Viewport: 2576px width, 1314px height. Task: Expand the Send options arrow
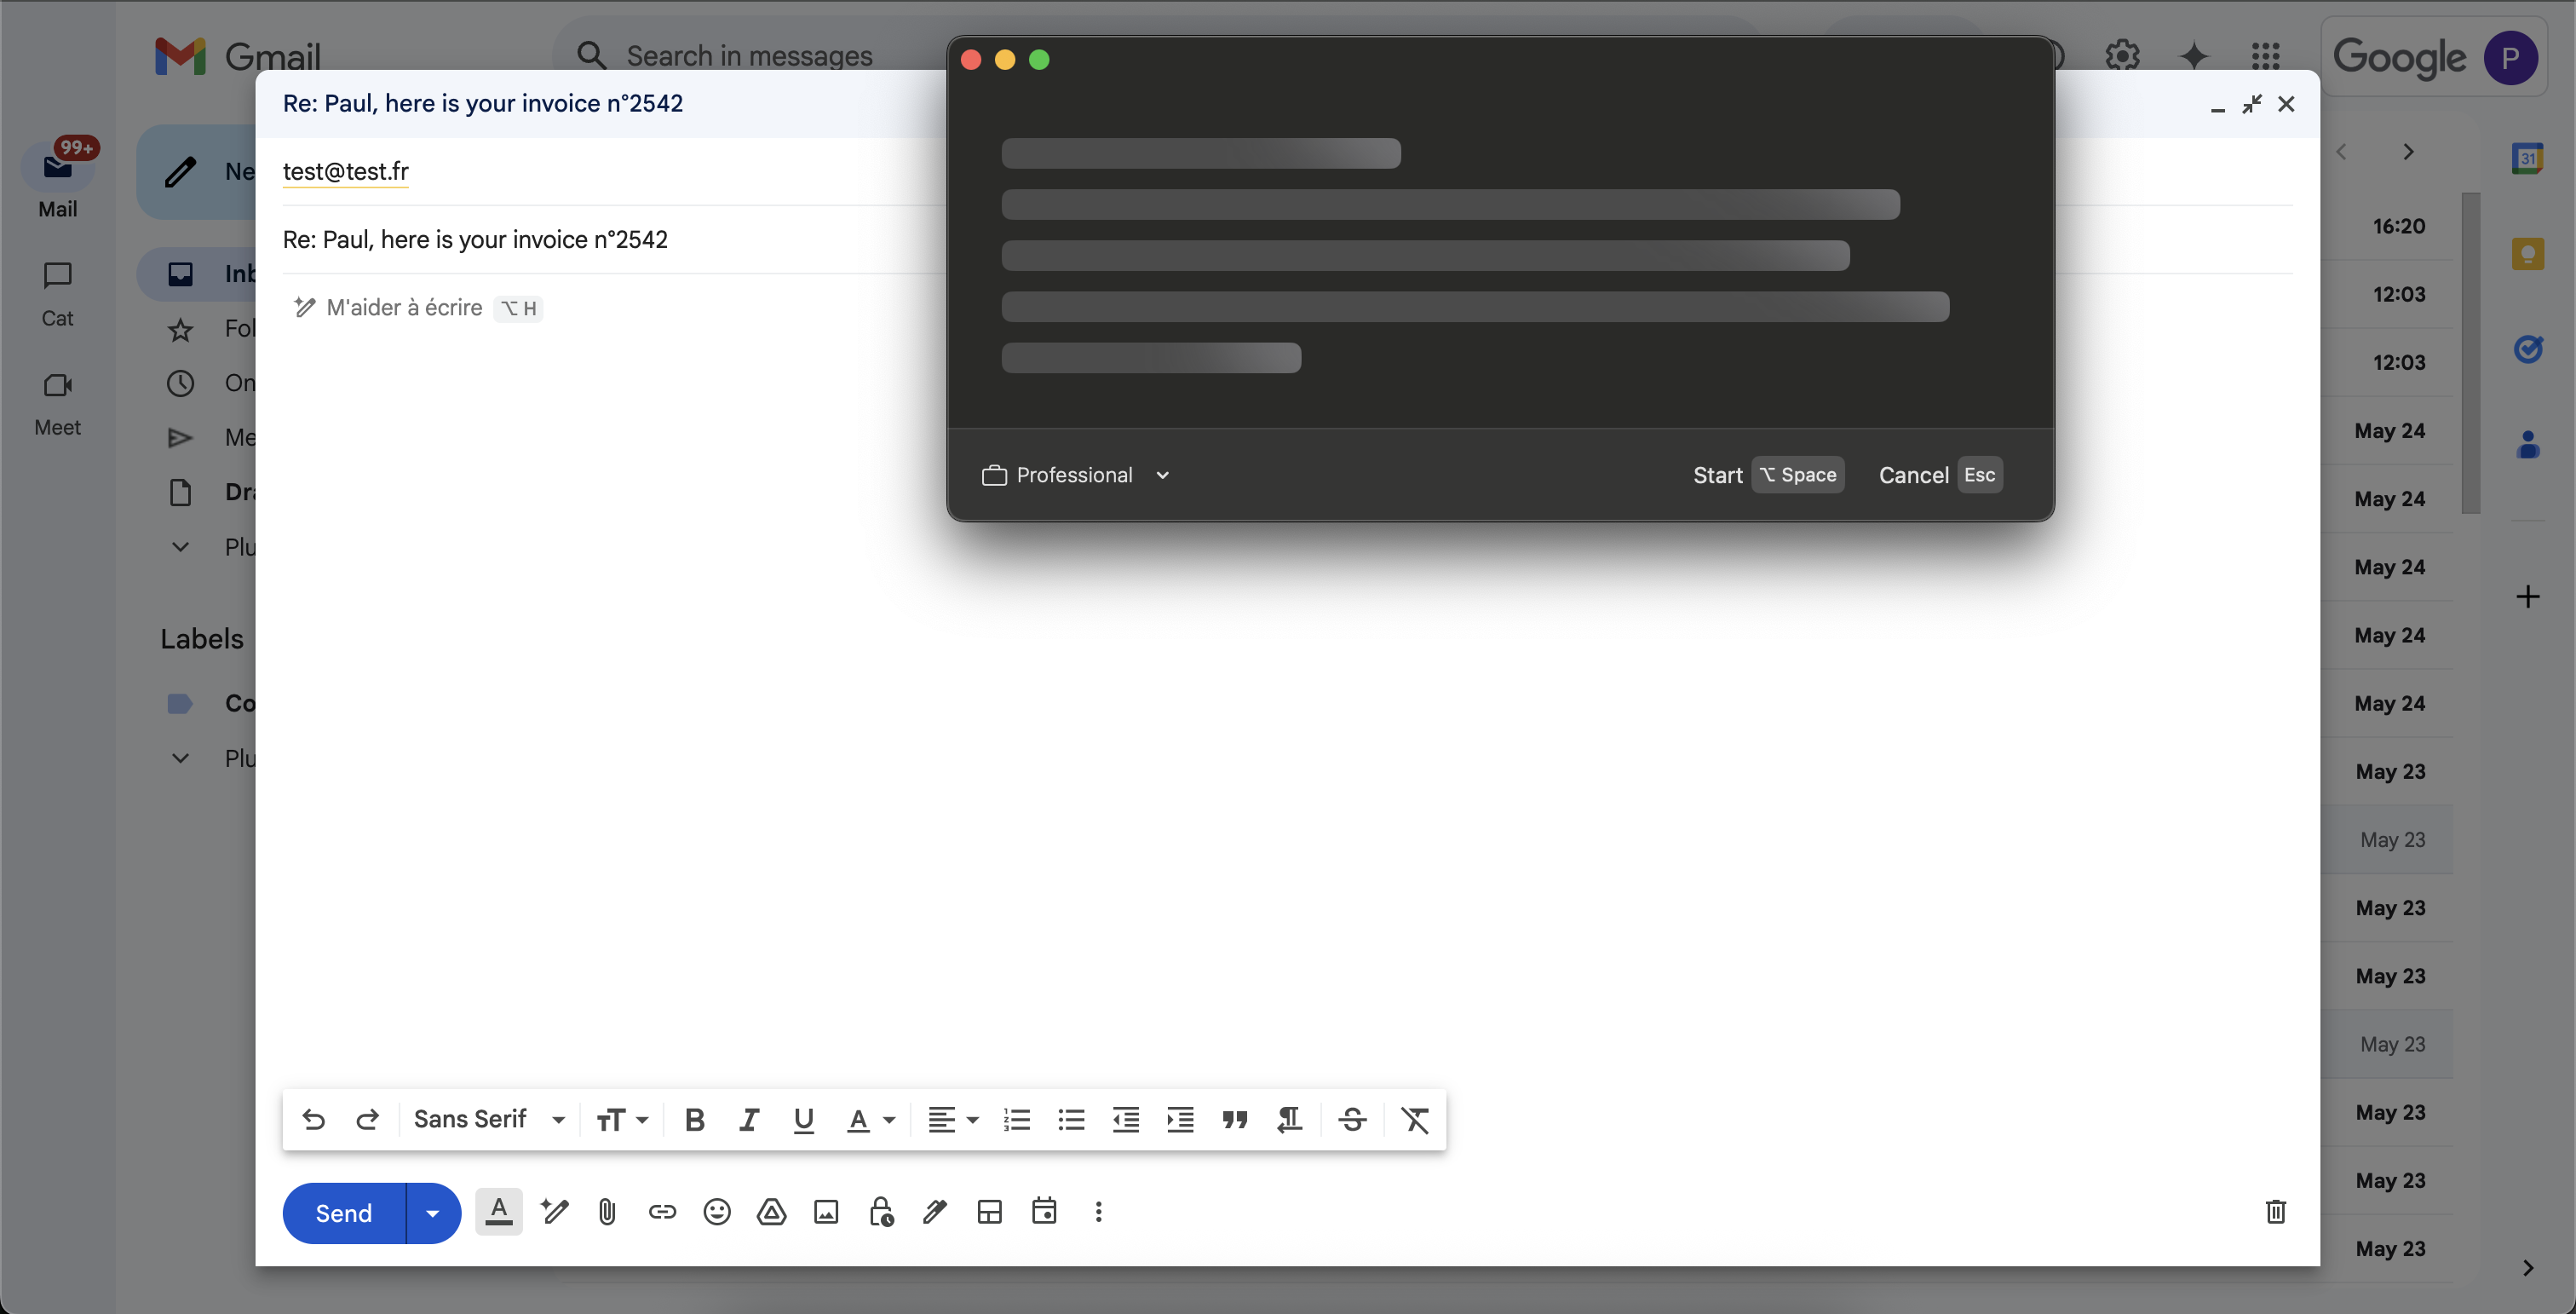(x=432, y=1213)
